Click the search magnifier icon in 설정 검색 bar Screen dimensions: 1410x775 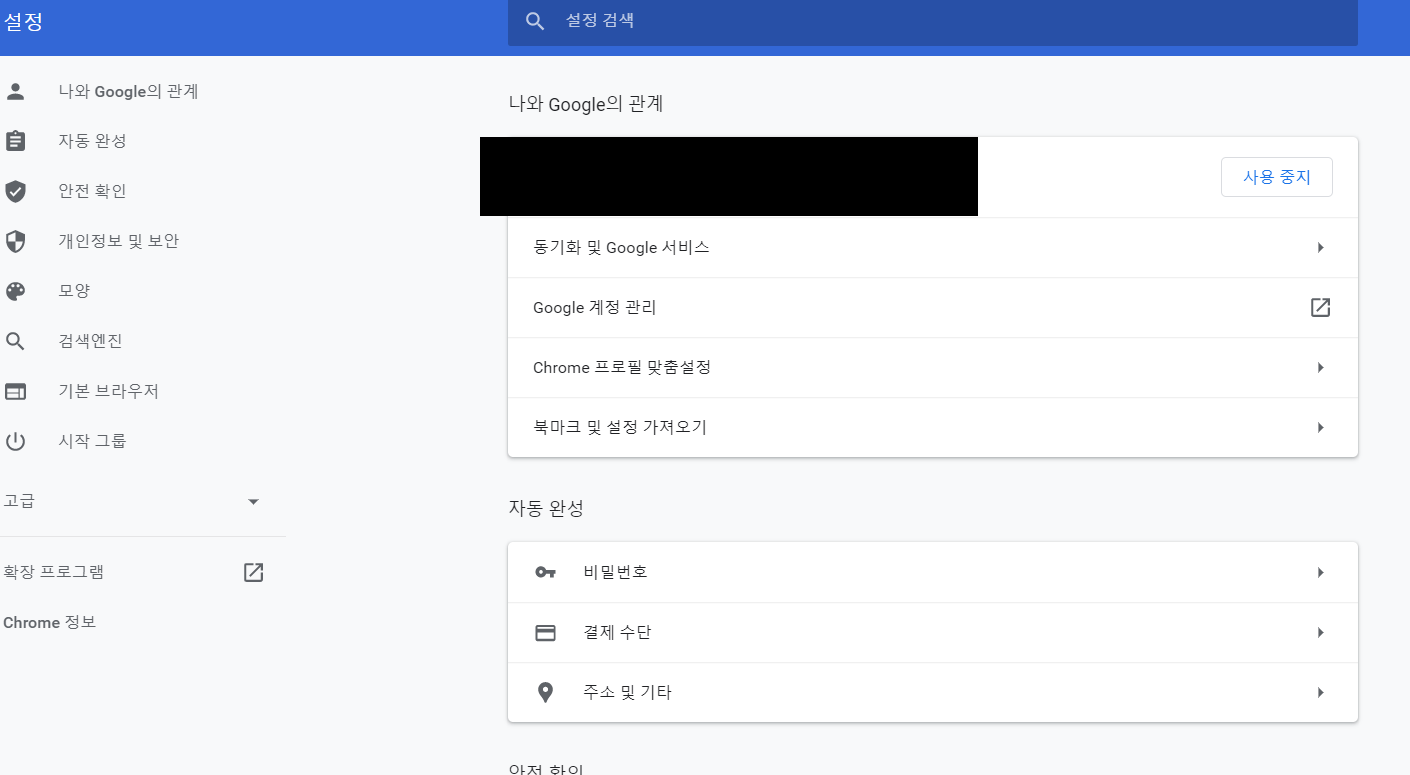click(x=536, y=21)
